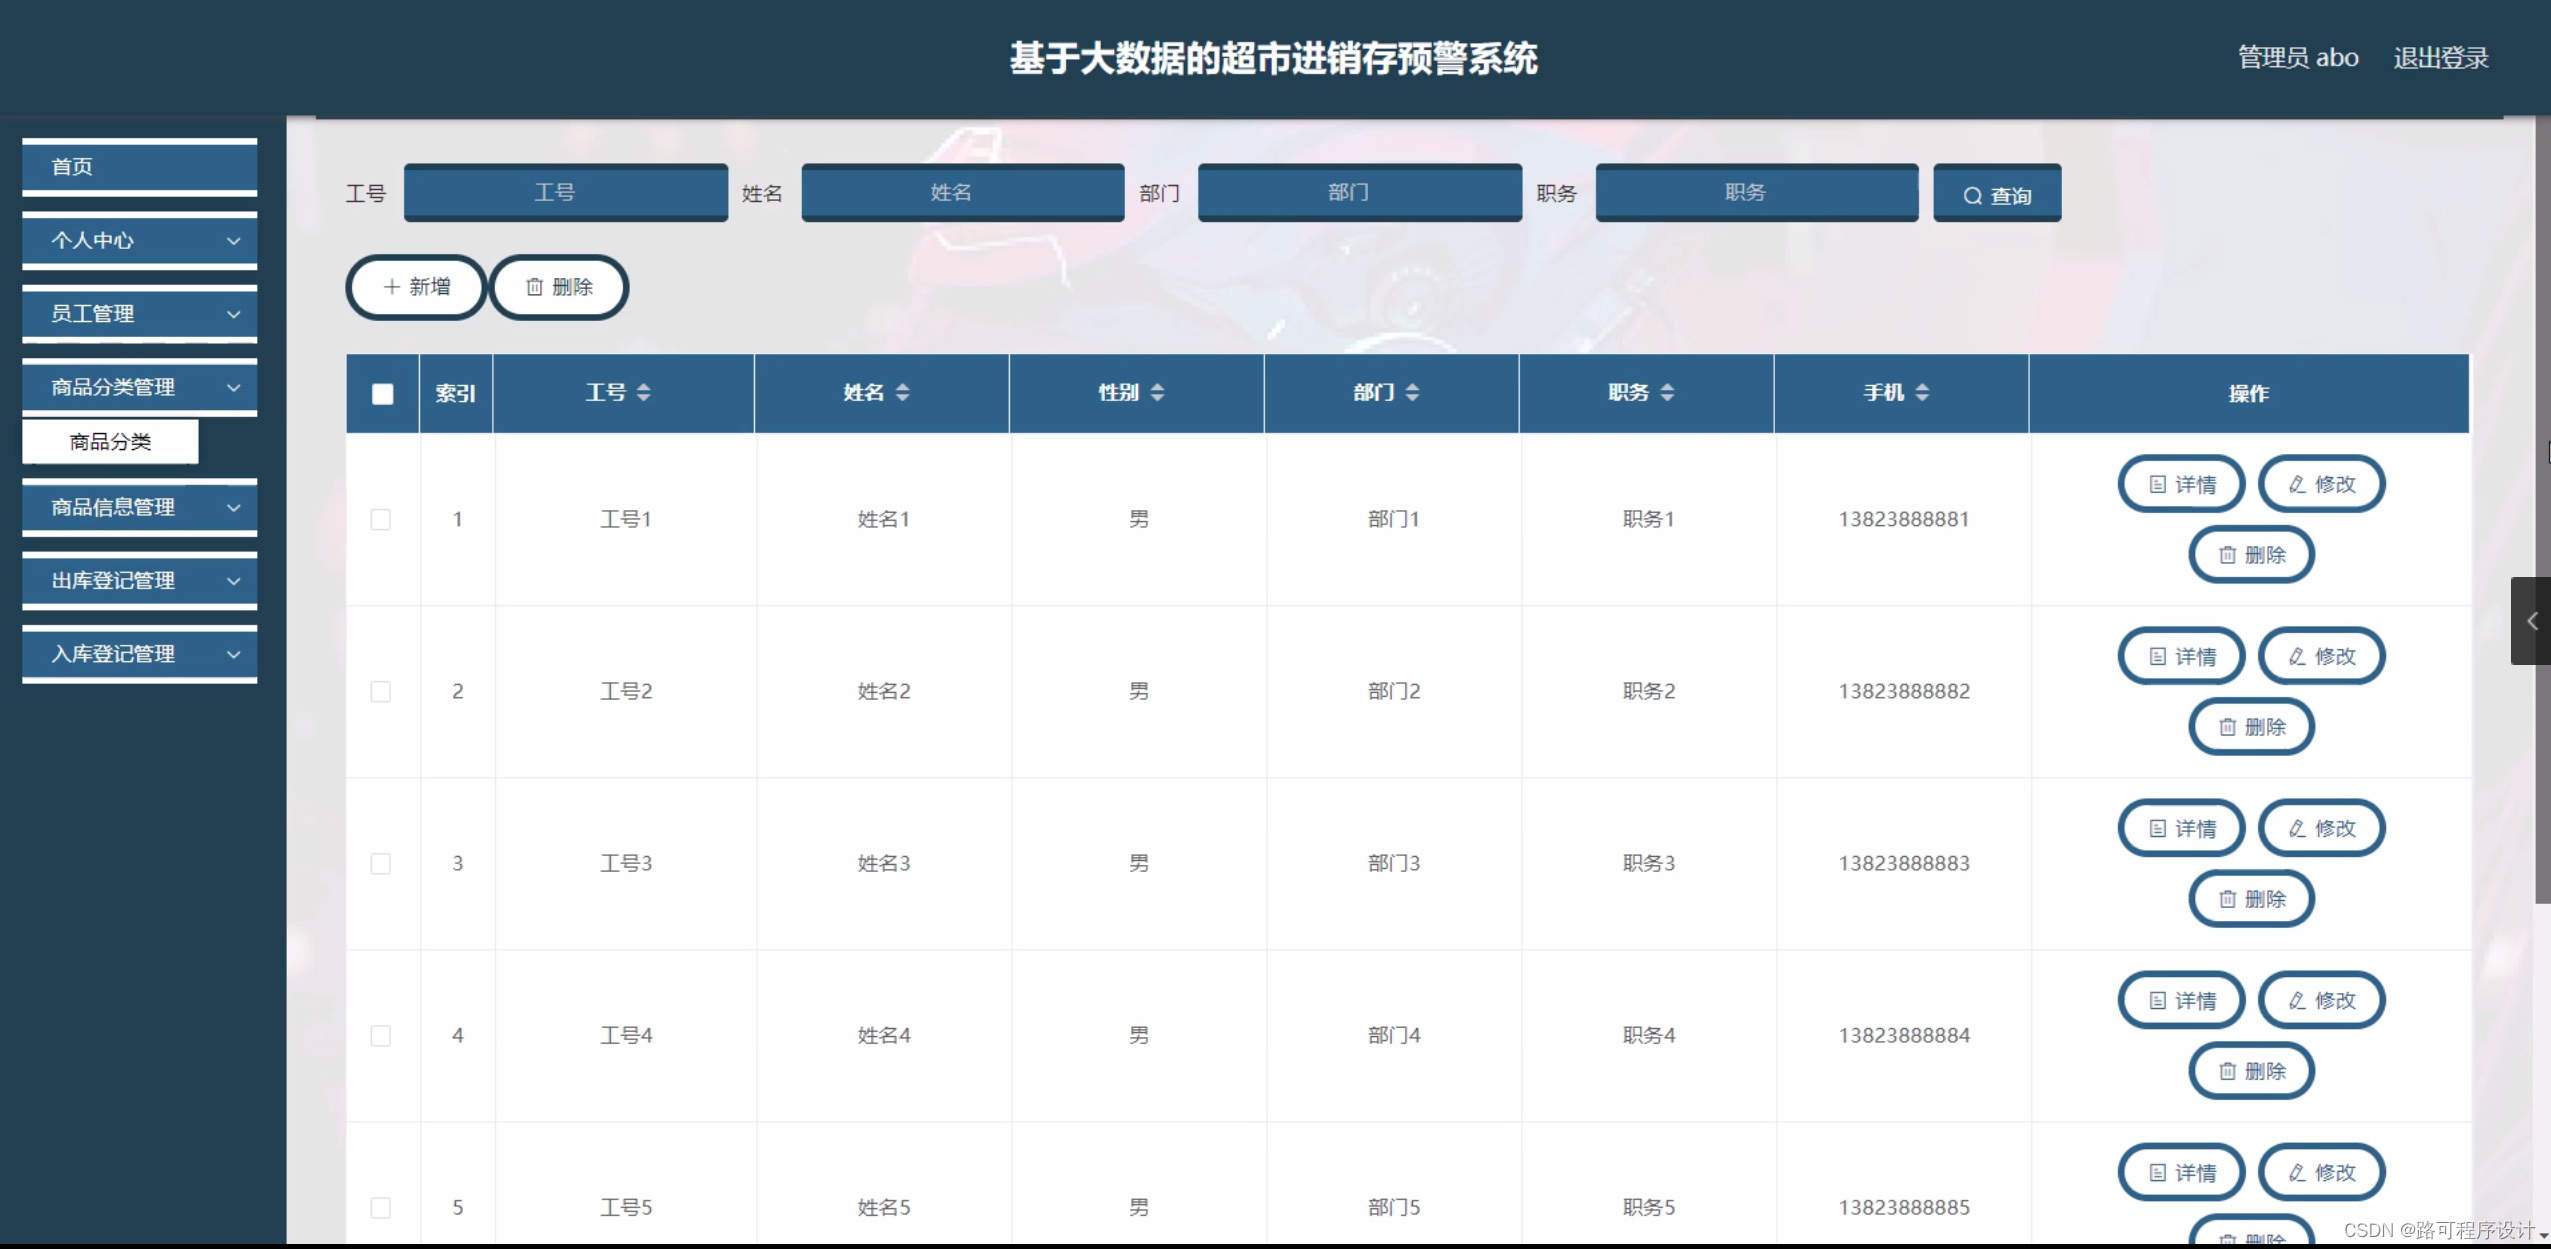Expand the 员工管理 sidebar menu

pos(139,313)
